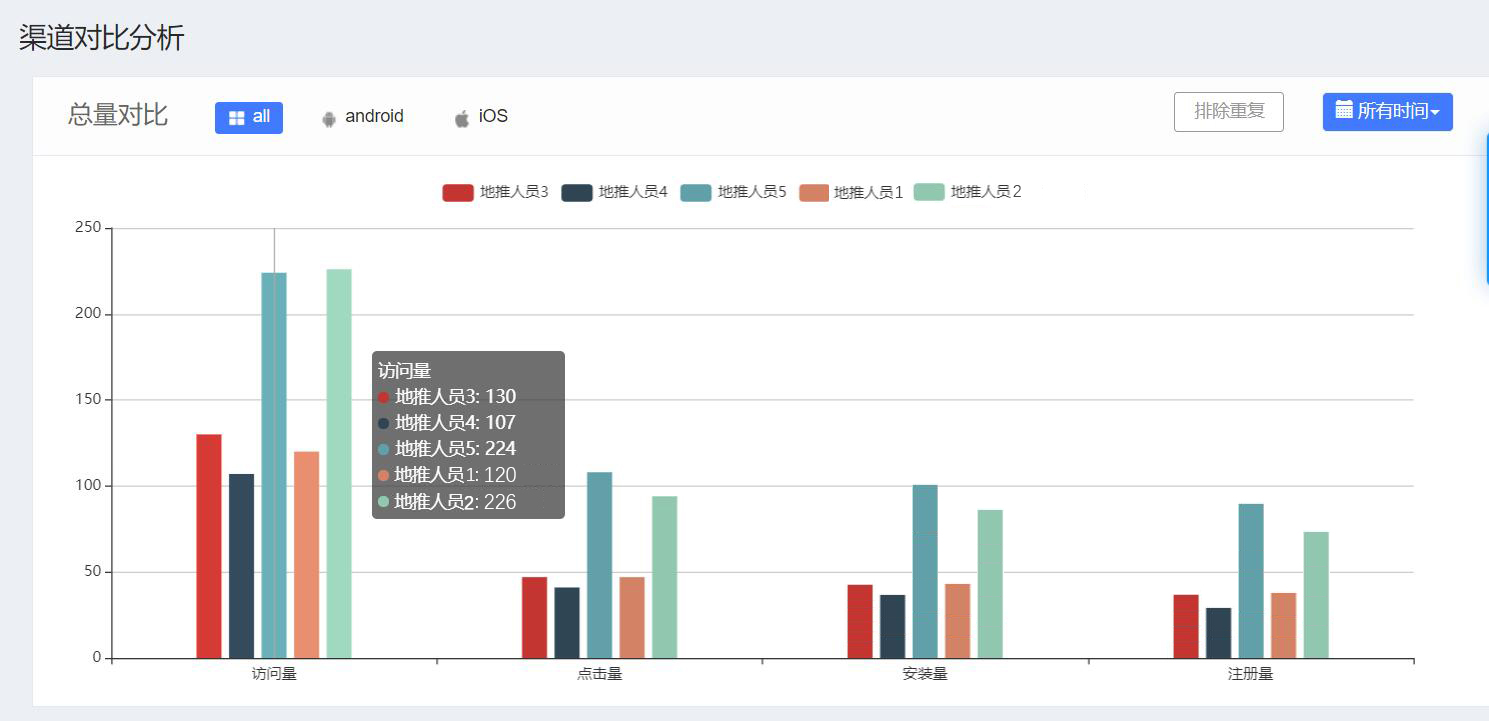Toggle legend series 地推人员4
This screenshot has width=1489, height=721.
(614, 192)
